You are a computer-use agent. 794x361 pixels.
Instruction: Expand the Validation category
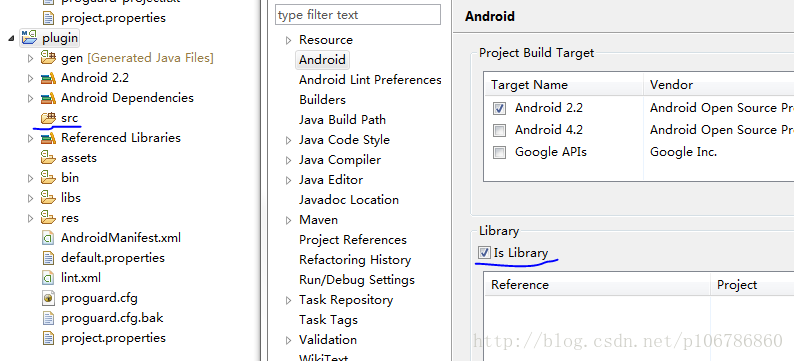288,340
